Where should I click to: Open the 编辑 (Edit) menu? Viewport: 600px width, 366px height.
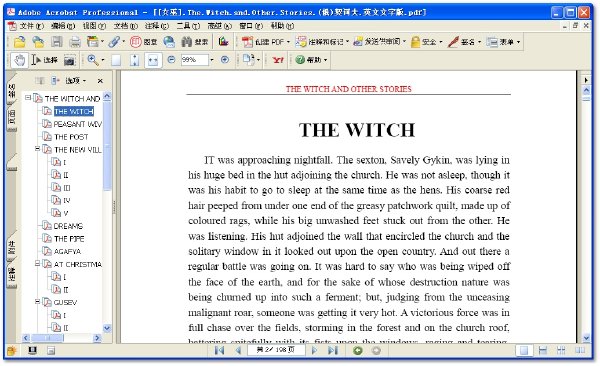coord(63,26)
